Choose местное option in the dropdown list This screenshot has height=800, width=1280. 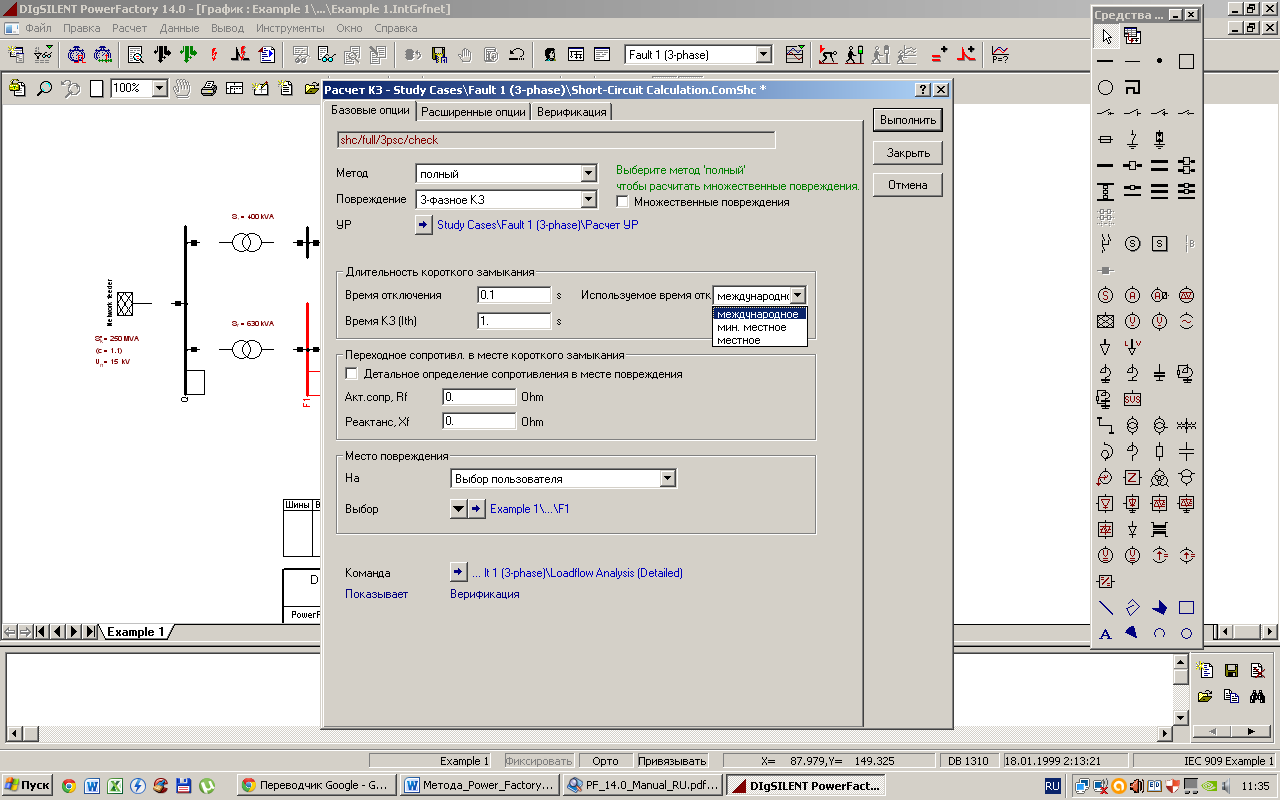click(x=760, y=340)
